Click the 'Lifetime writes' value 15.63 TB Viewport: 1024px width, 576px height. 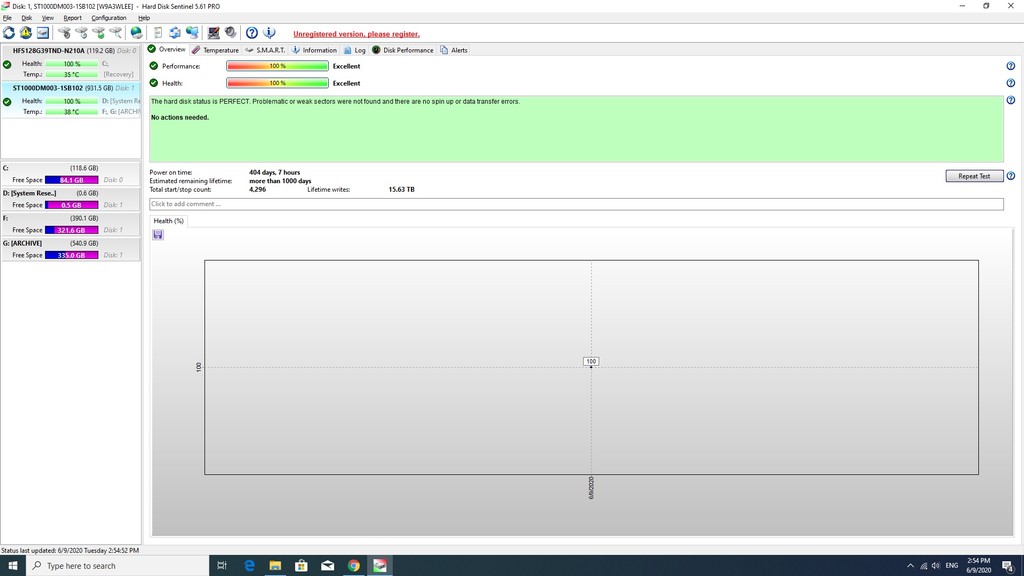(x=402, y=189)
